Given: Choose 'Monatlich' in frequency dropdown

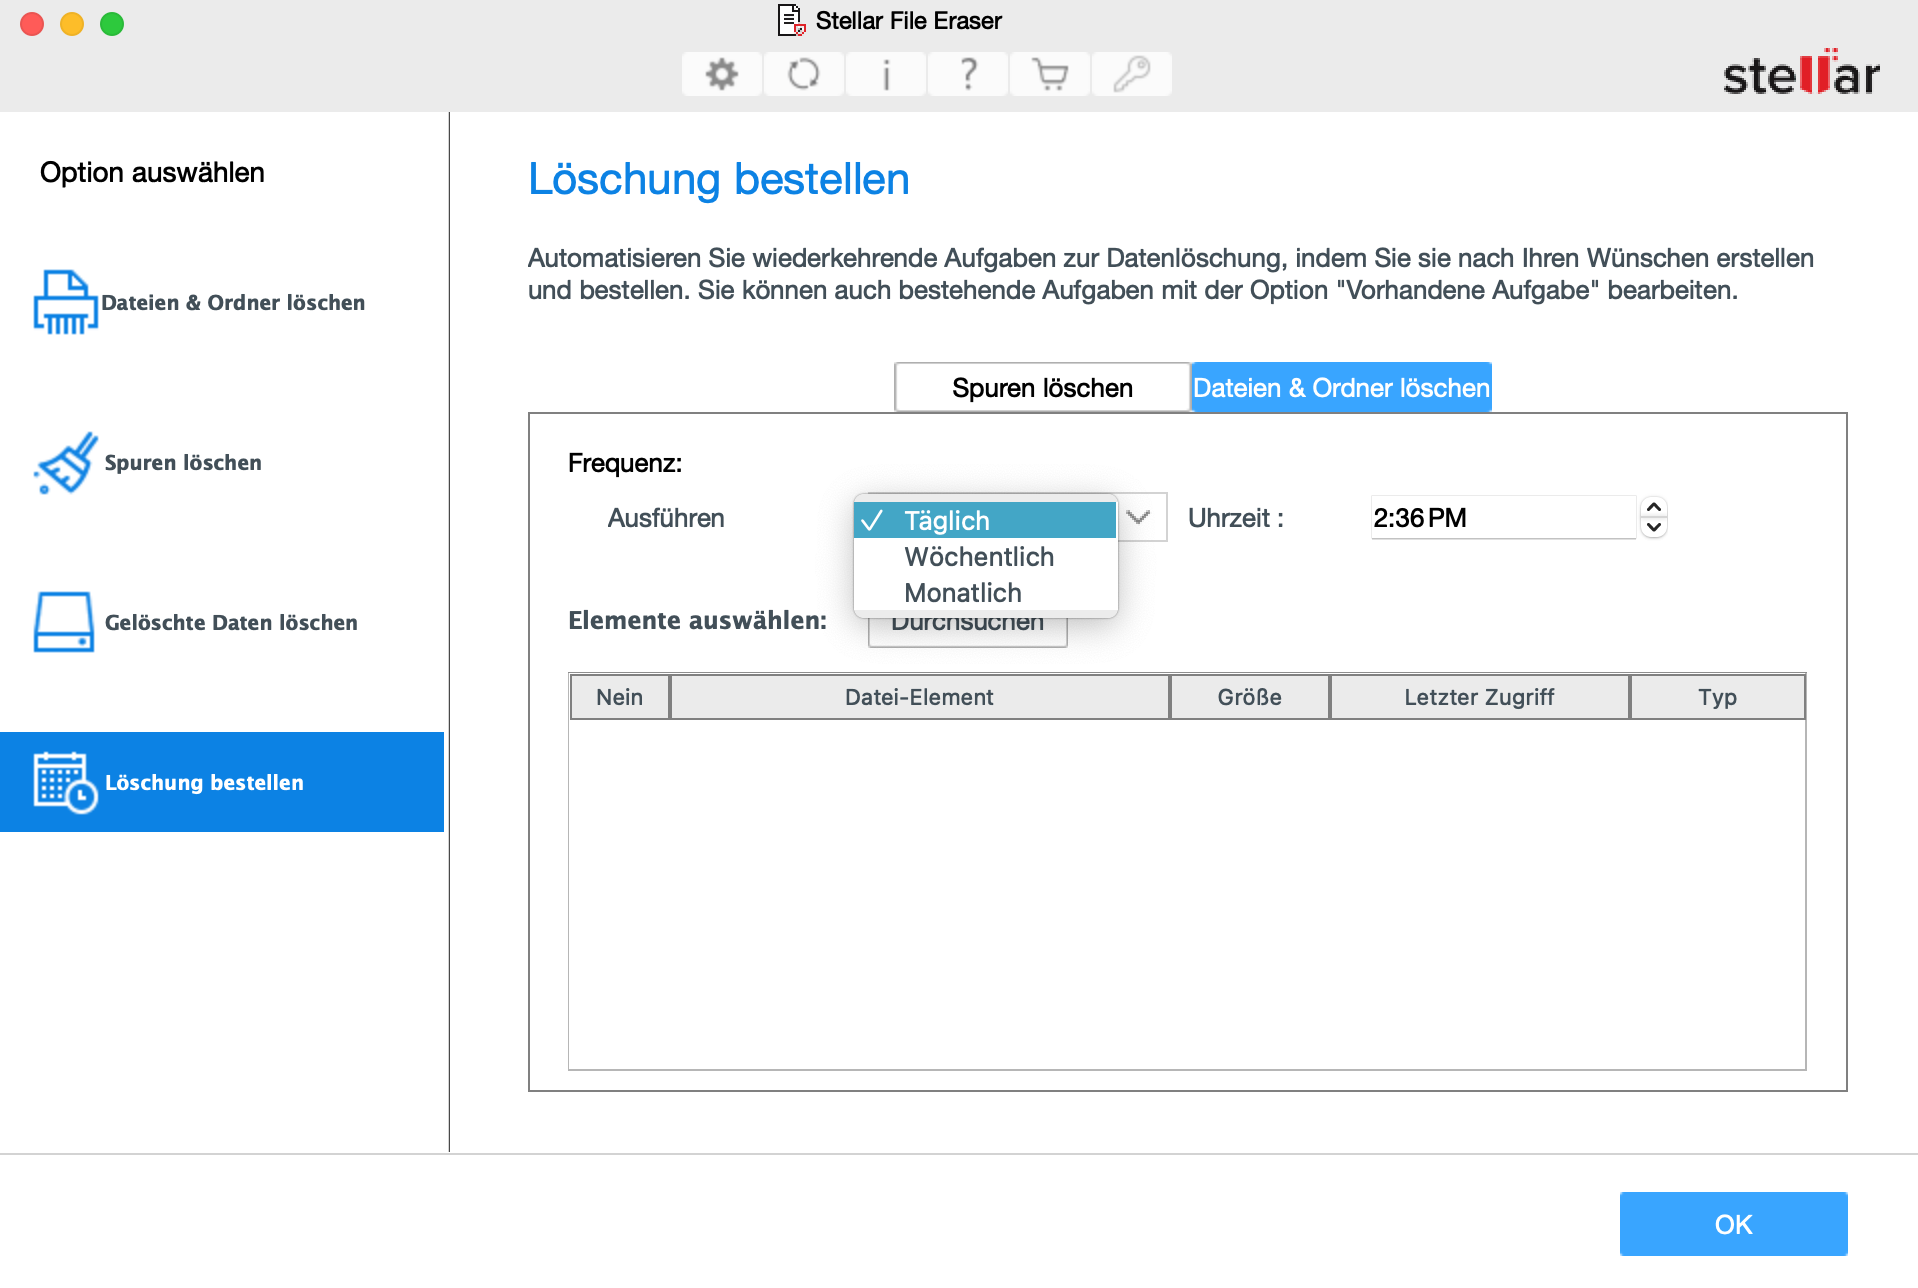Looking at the screenshot, I should (x=985, y=592).
